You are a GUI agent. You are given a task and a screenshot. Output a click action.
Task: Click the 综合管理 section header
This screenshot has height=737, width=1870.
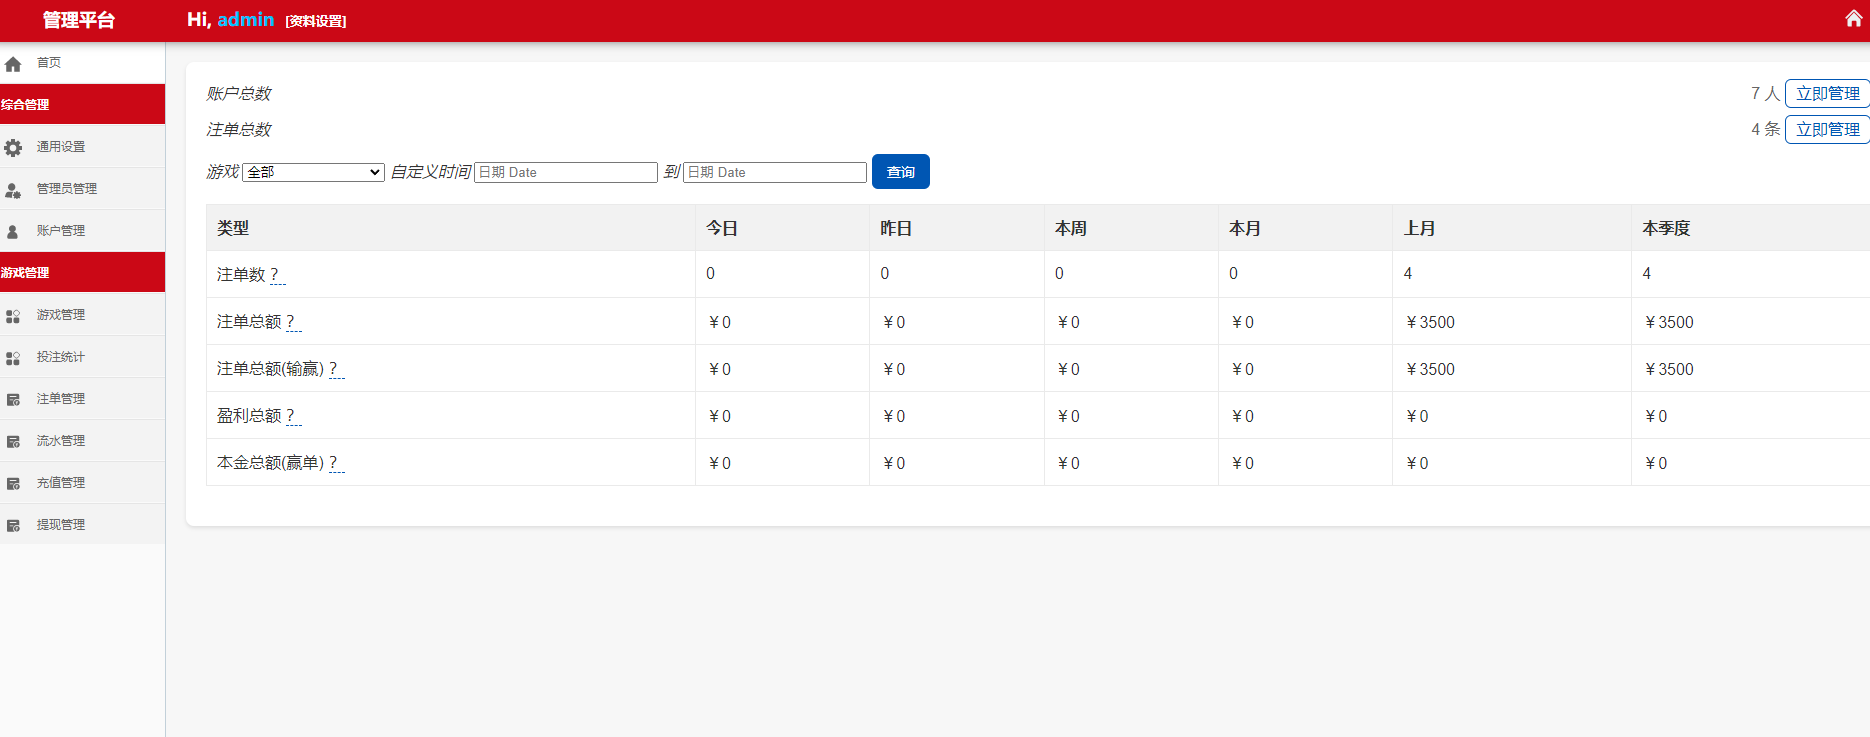coord(82,104)
